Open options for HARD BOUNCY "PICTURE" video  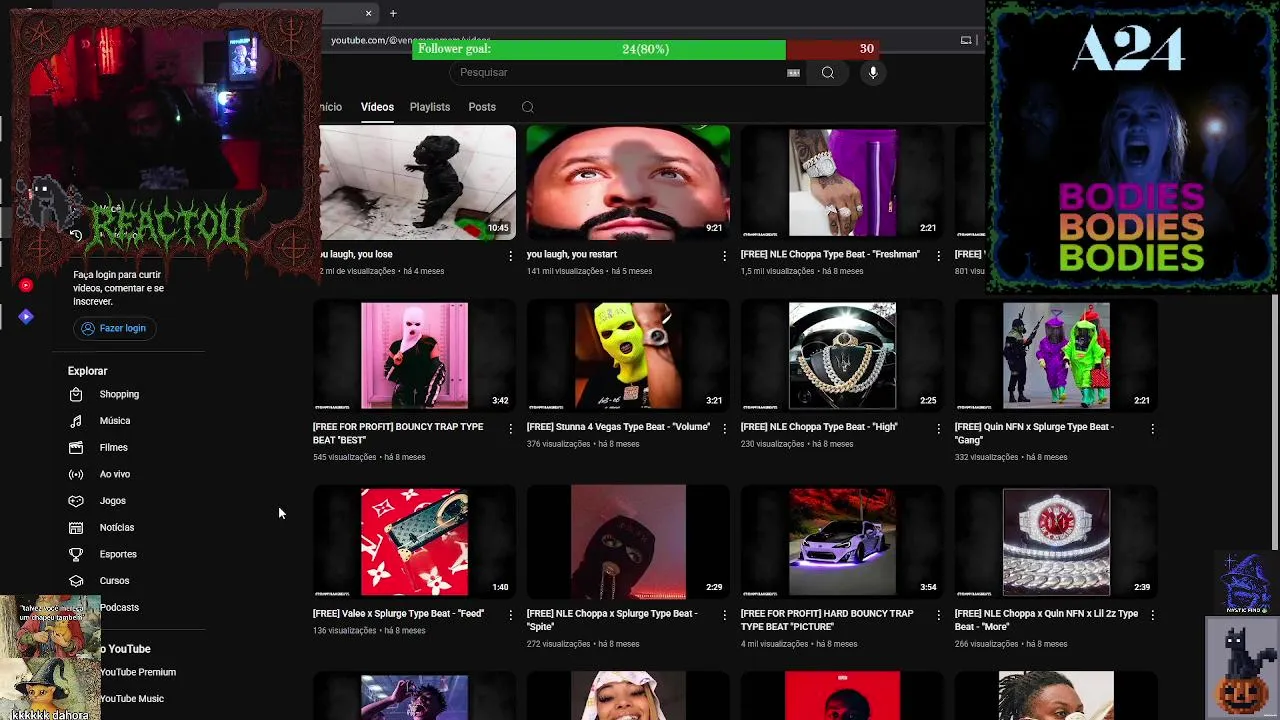[938, 615]
